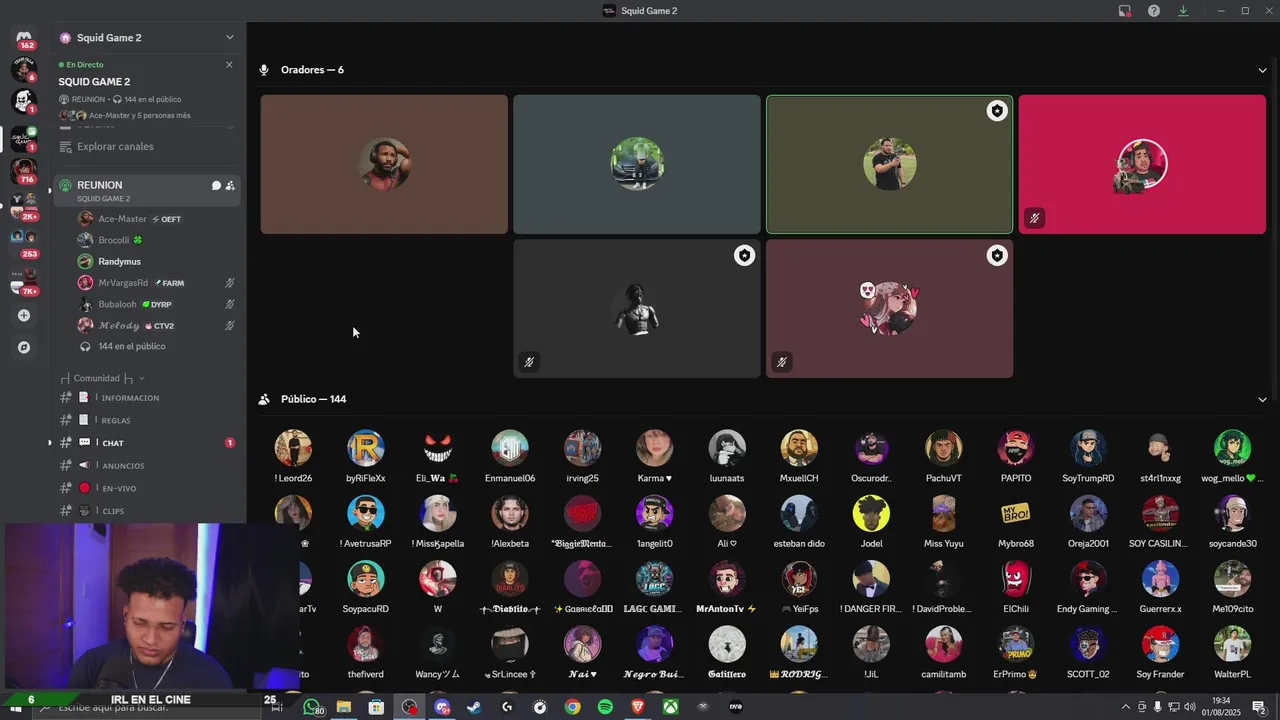Screen dimensions: 1280x720
Task: Open the Discover servers compass icon
Action: (24, 347)
